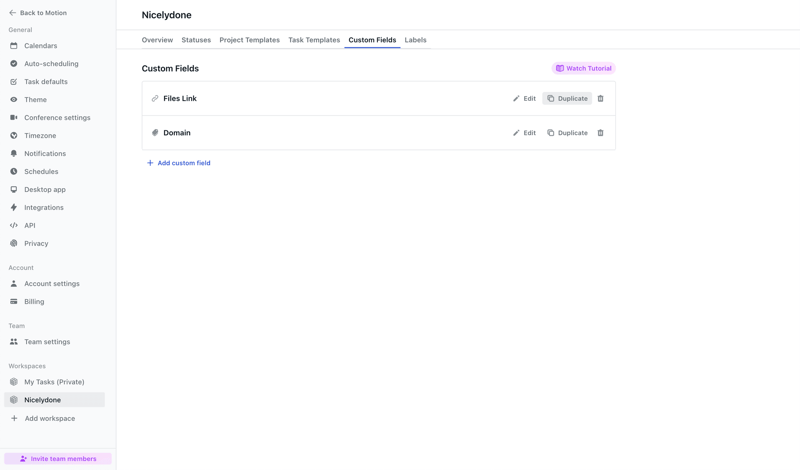Open the Statuses tab
This screenshot has height=470, width=800.
196,40
